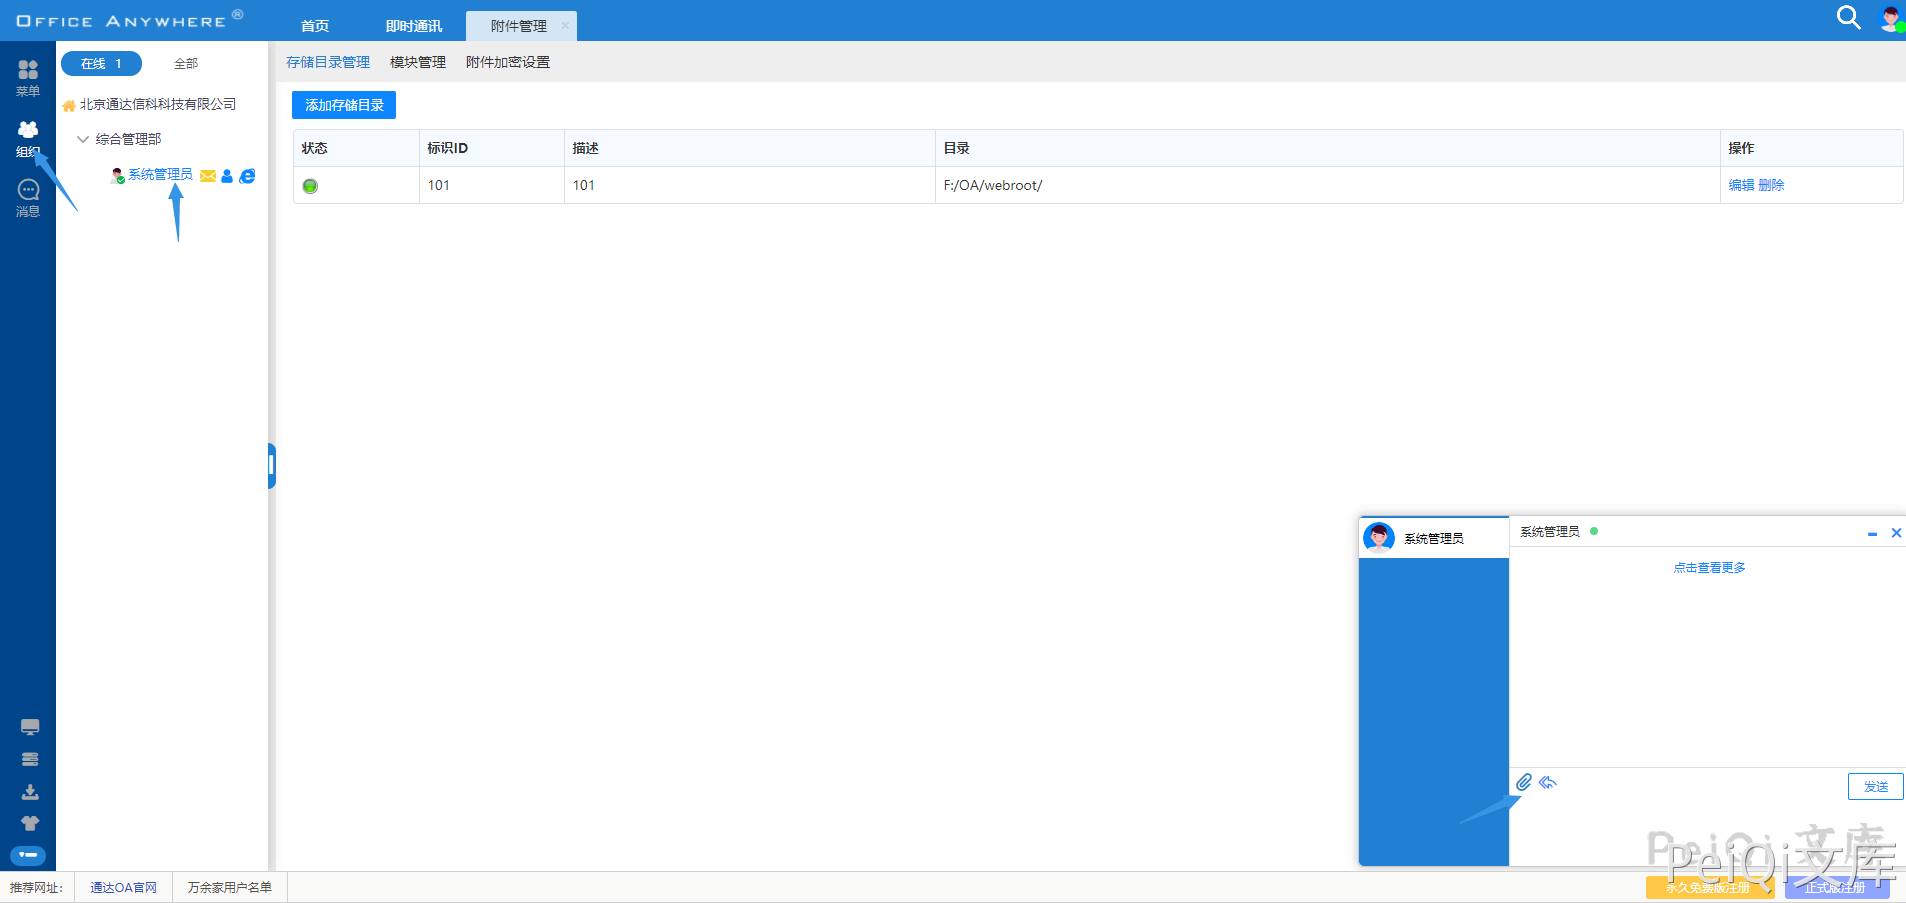Image resolution: width=1906 pixels, height=903 pixels.
Task: Click 编辑 link in row 101
Action: 1741,185
